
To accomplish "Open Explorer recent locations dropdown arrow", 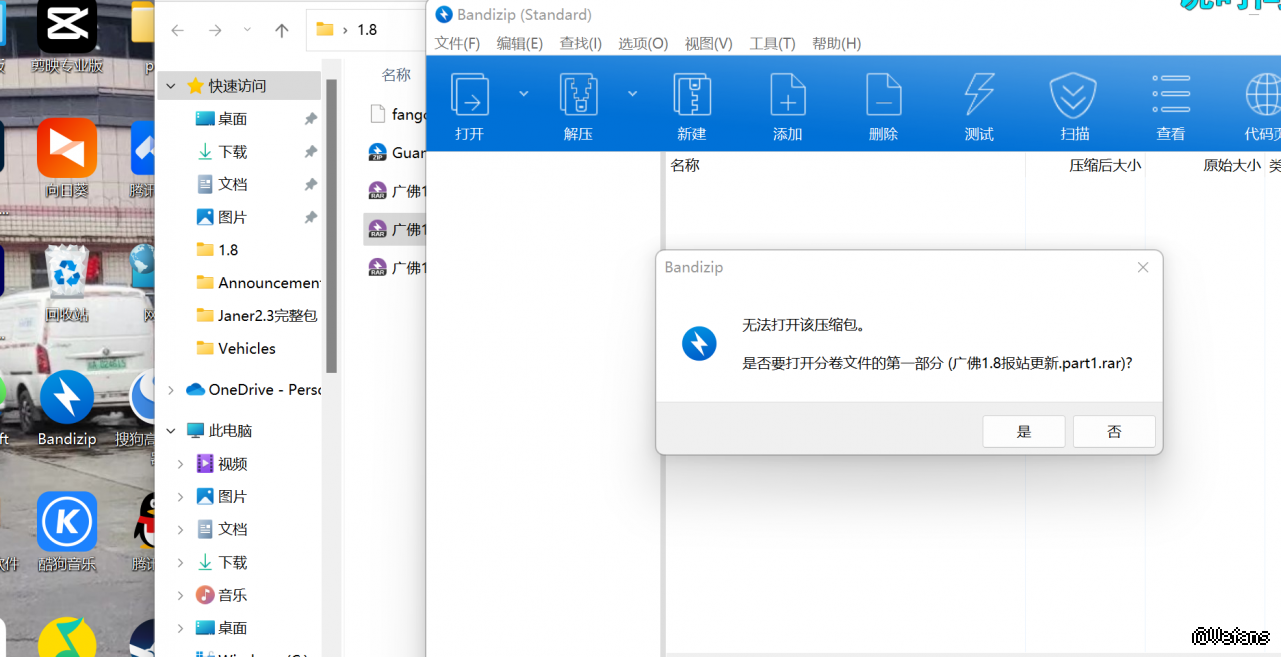I will (x=248, y=30).
